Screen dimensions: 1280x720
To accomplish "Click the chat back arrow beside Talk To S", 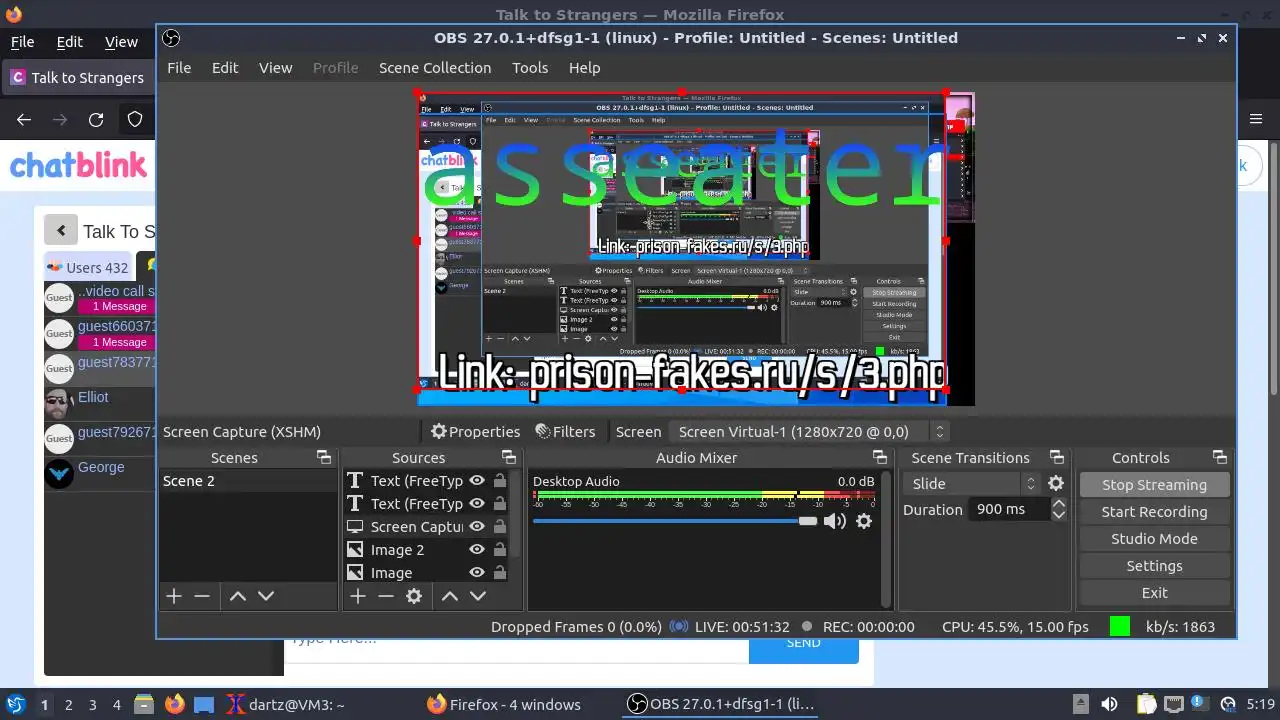I will click(x=61, y=231).
